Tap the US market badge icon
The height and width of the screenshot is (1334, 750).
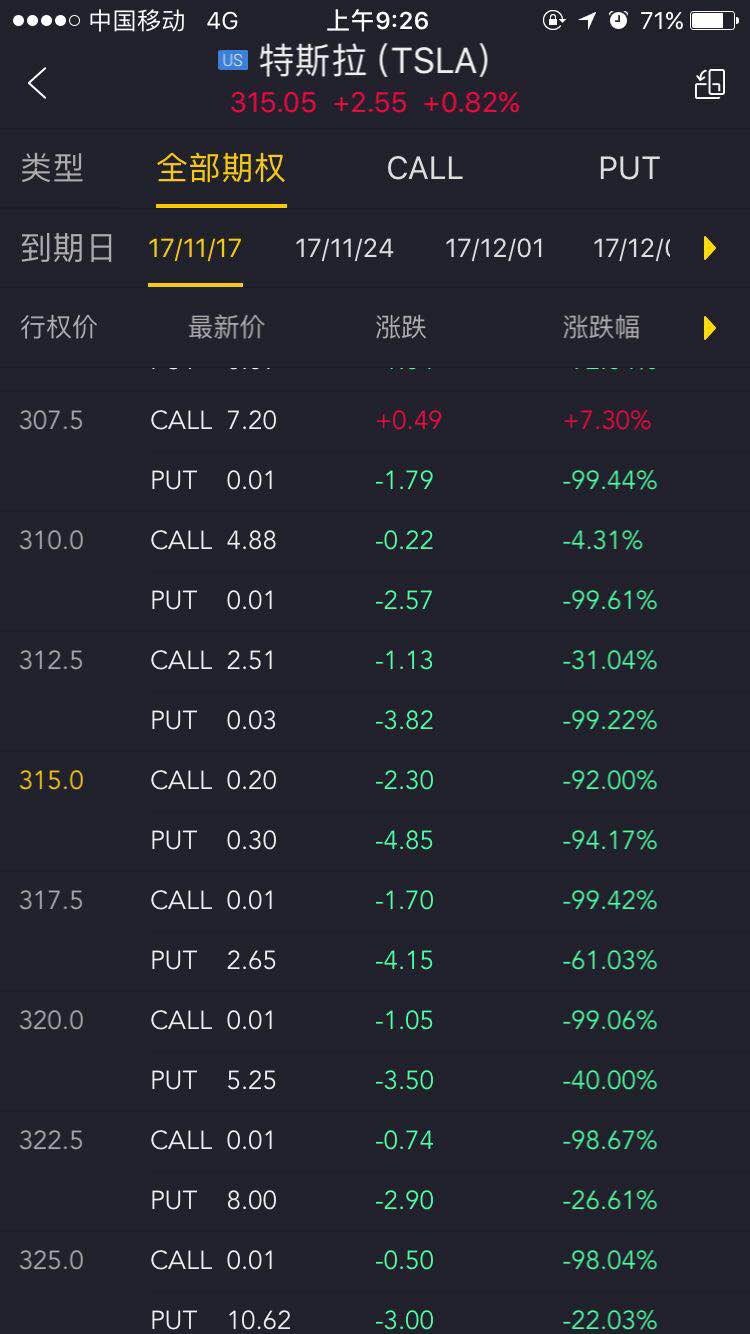point(232,61)
